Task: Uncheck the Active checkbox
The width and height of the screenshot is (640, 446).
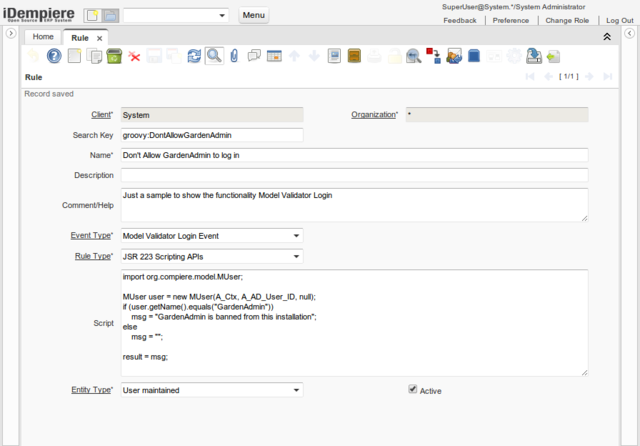Action: tap(413, 390)
